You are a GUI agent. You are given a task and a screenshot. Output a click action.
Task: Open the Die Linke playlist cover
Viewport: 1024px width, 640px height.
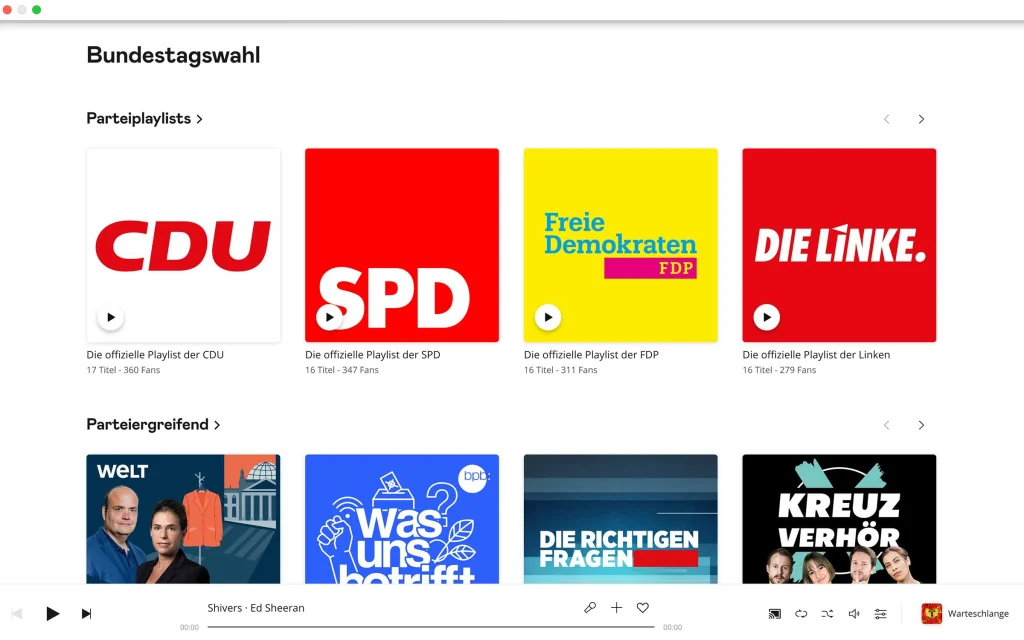tap(839, 245)
